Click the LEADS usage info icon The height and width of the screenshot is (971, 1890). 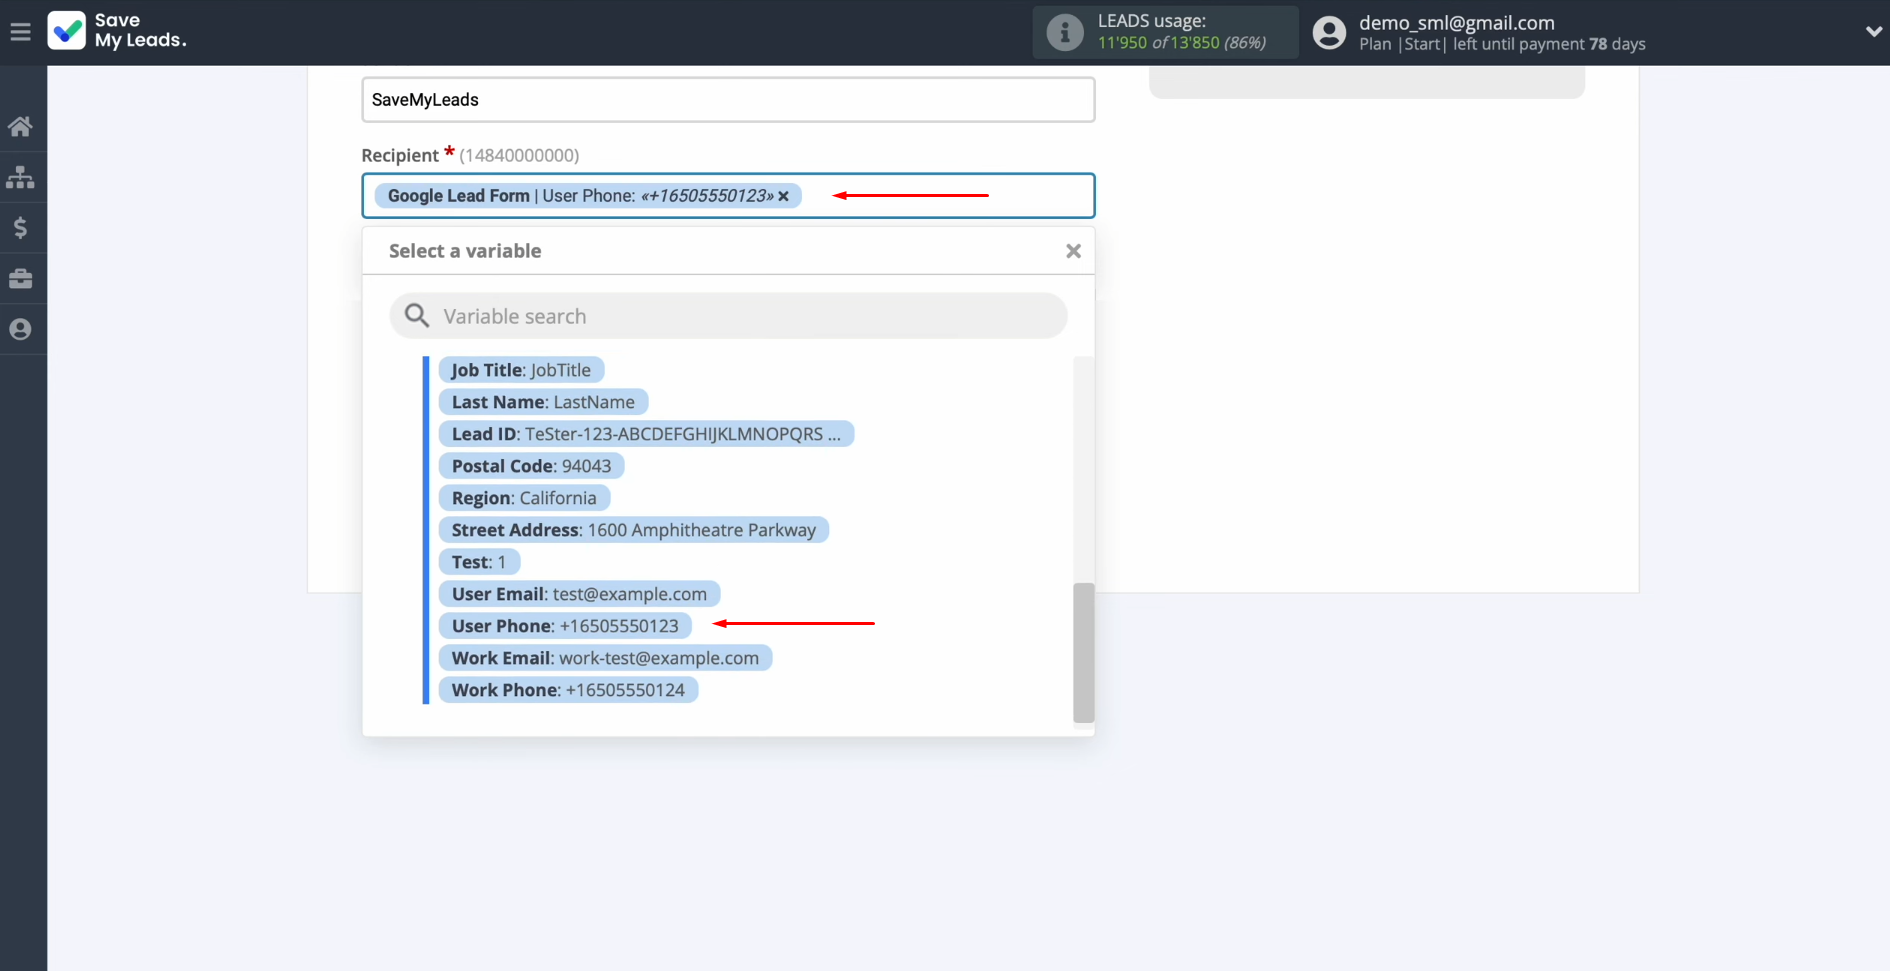point(1065,32)
